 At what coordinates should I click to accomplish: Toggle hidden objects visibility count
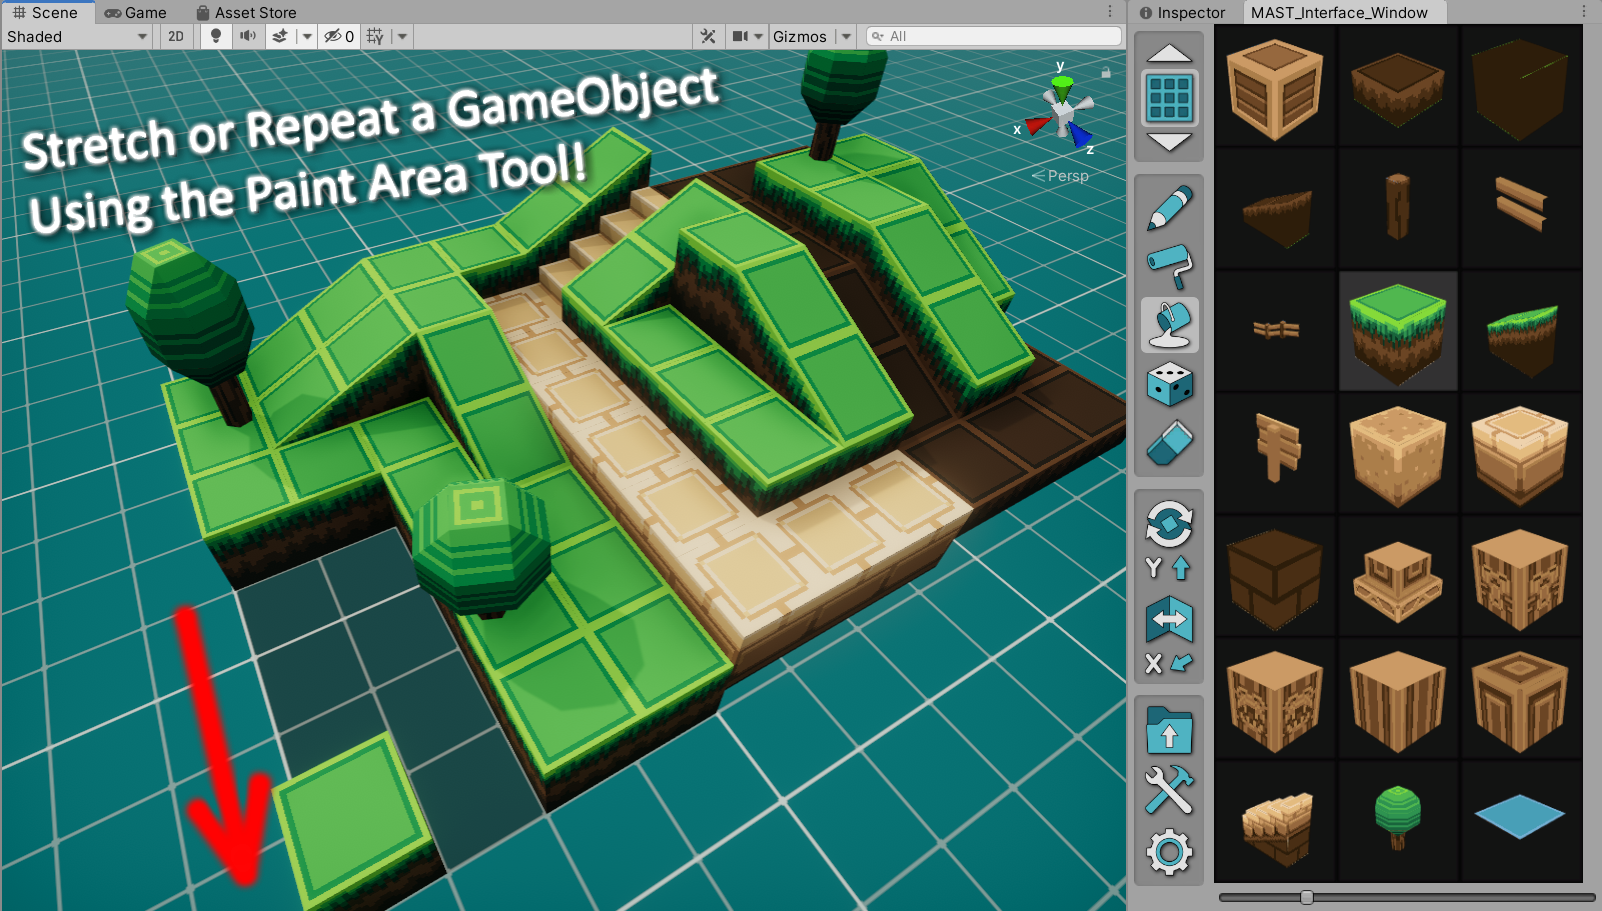pos(339,37)
